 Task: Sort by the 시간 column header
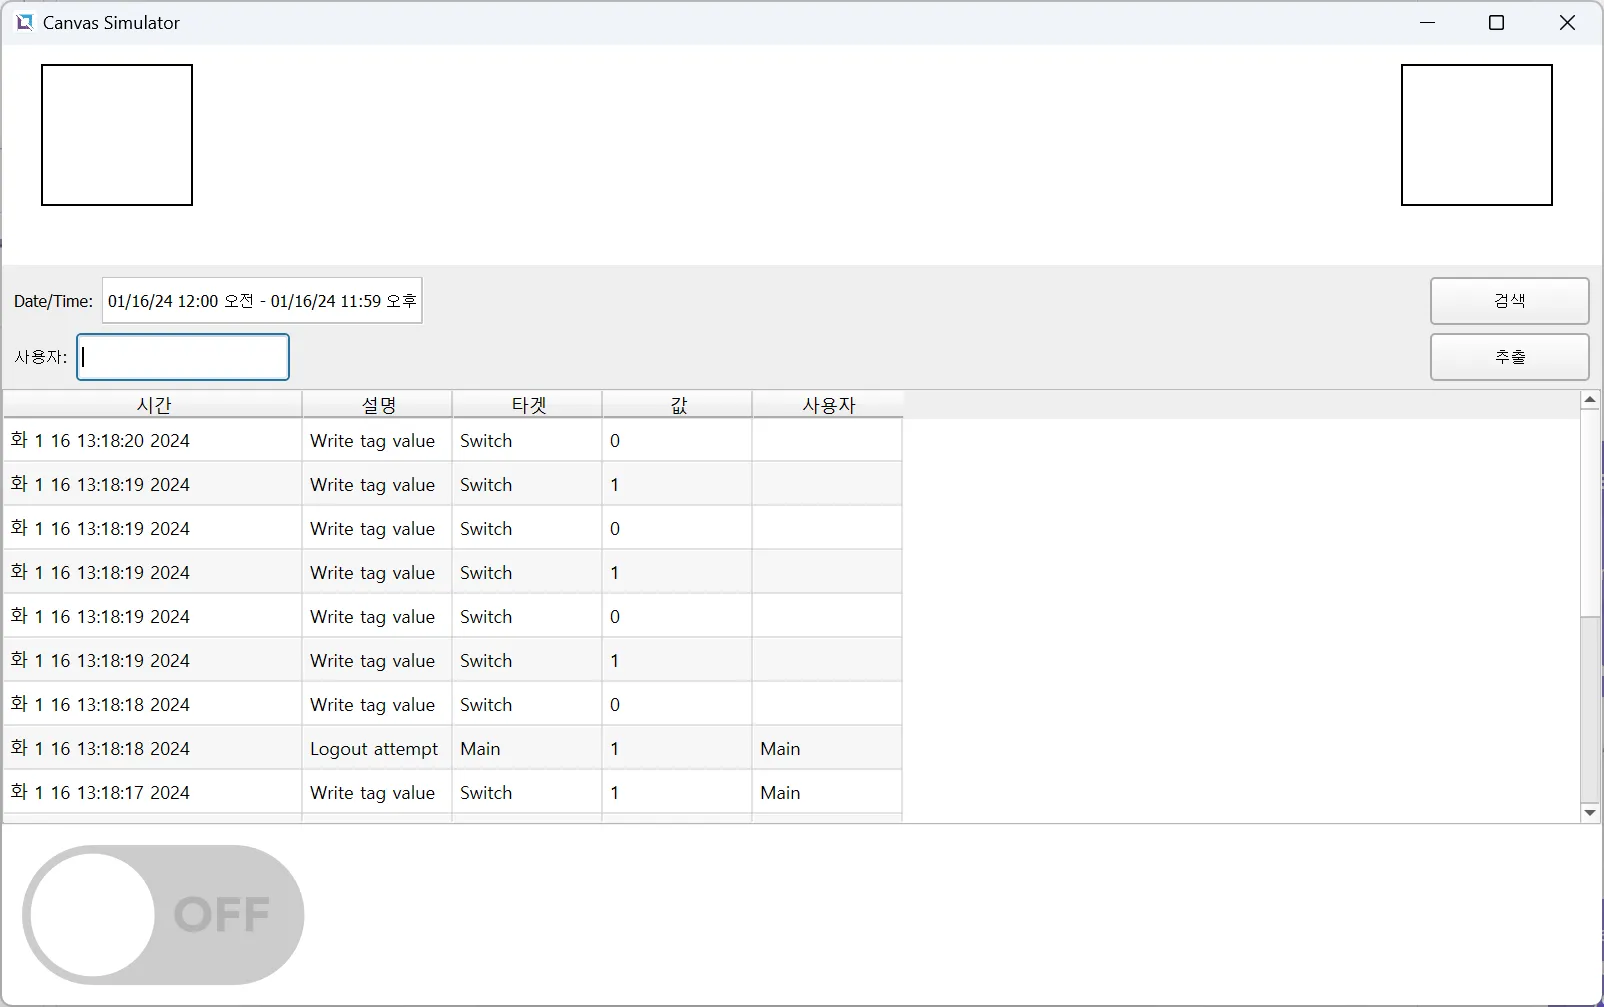click(x=153, y=405)
